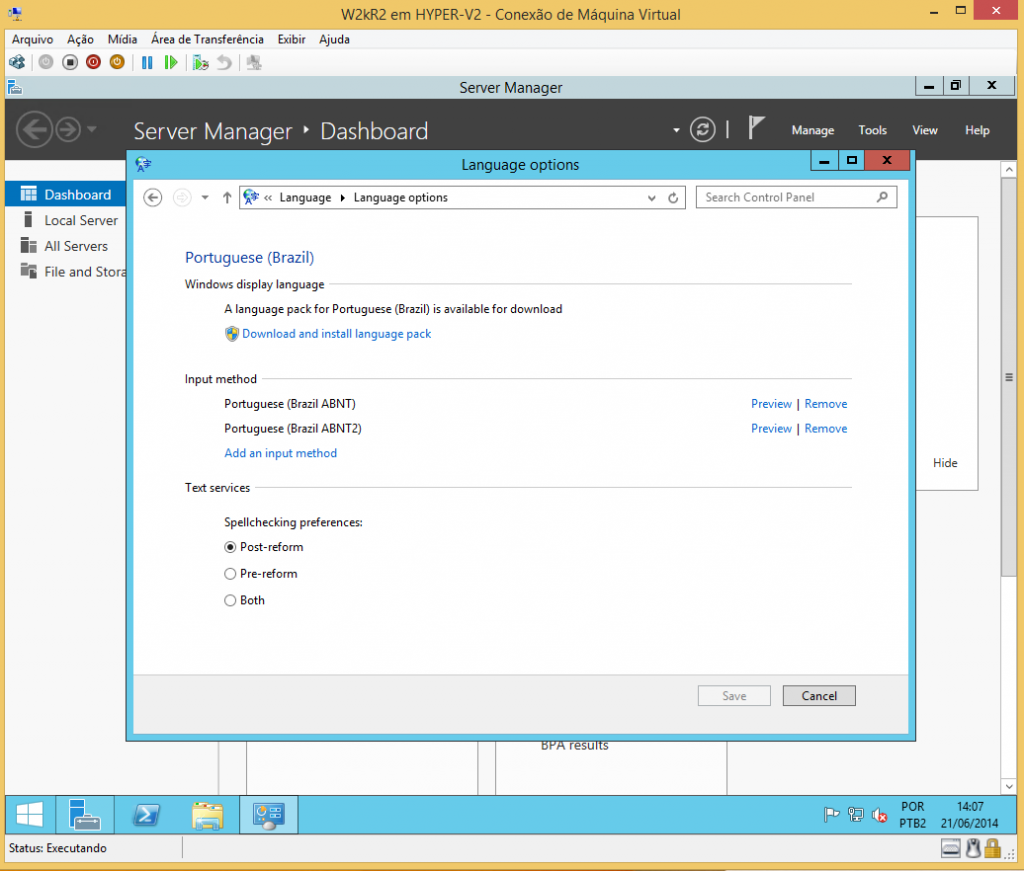Expand the address bar history dropdown
The image size is (1024, 871).
[x=652, y=198]
